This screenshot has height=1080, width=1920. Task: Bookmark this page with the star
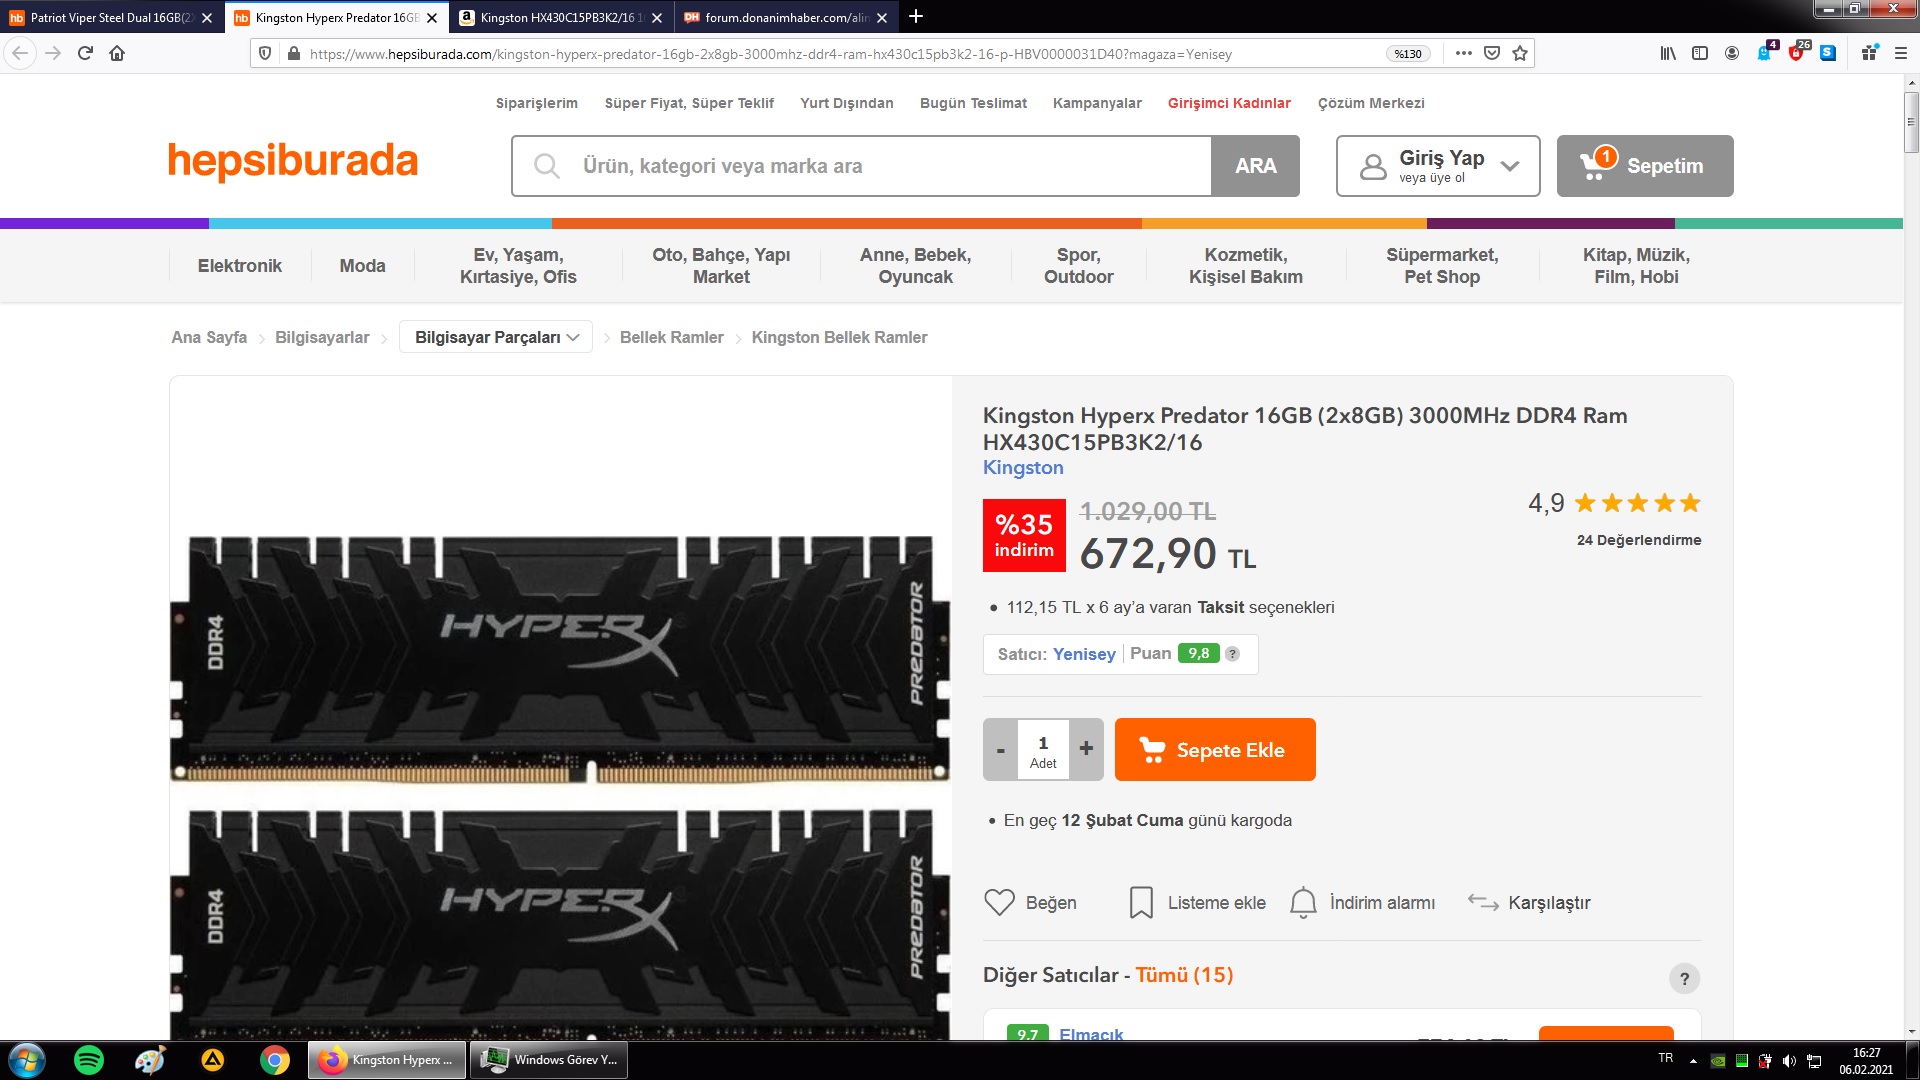[1520, 54]
